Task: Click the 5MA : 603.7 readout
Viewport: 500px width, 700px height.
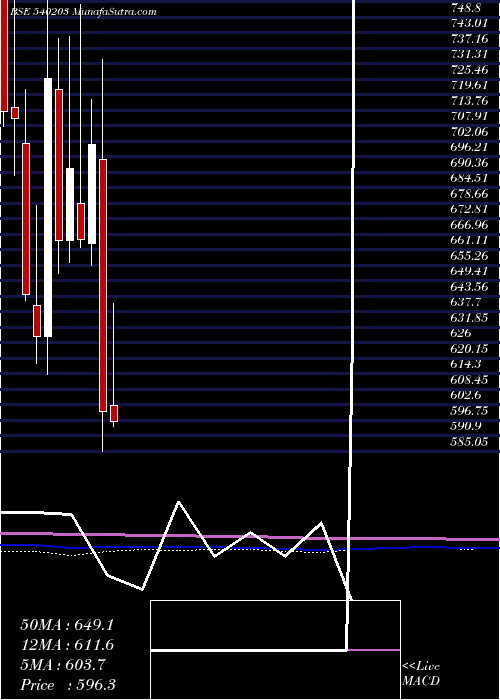Action: (63, 665)
